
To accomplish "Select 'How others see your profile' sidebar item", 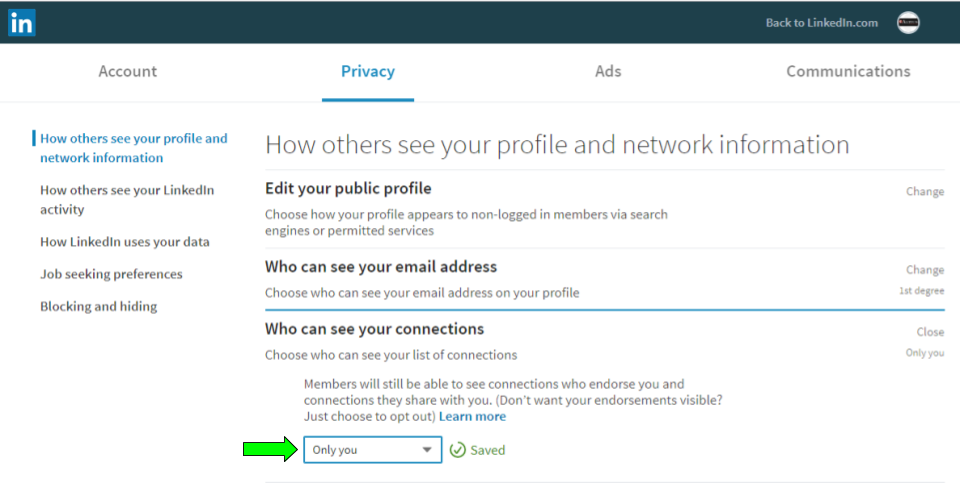I will 133,148.
